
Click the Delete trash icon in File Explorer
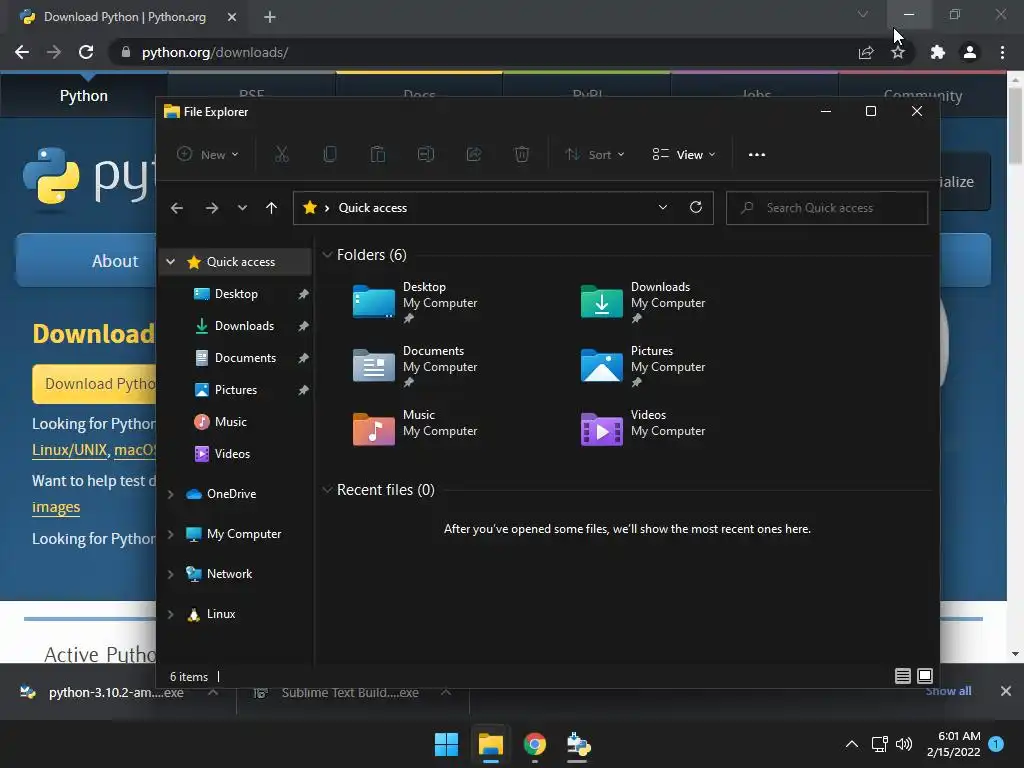pyautogui.click(x=522, y=154)
